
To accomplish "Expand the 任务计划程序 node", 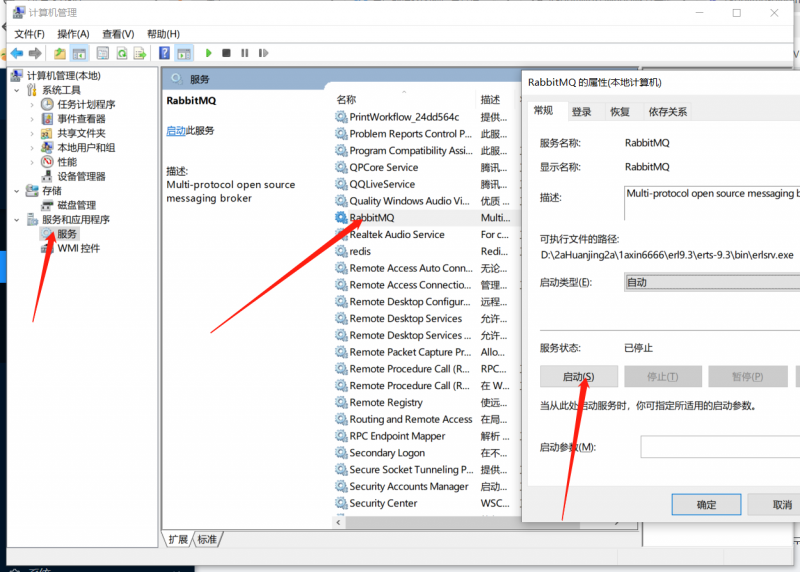I will click(x=32, y=105).
